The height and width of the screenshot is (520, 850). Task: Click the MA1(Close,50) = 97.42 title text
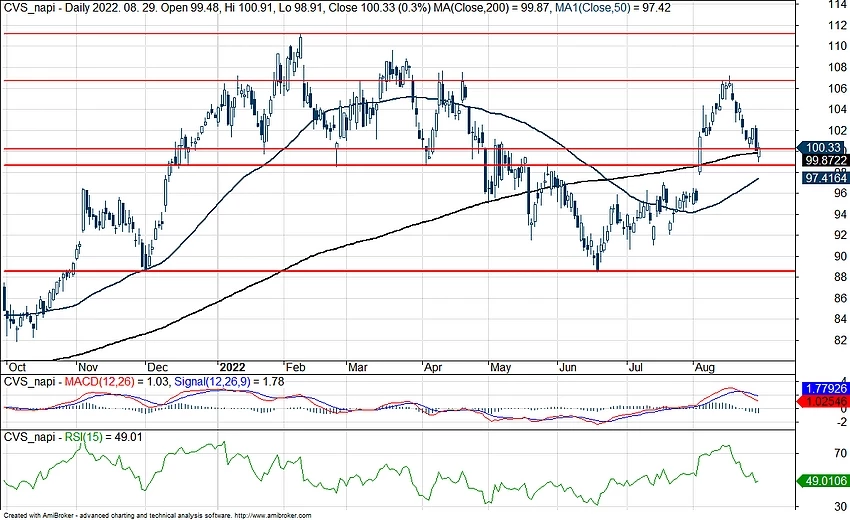[613, 8]
